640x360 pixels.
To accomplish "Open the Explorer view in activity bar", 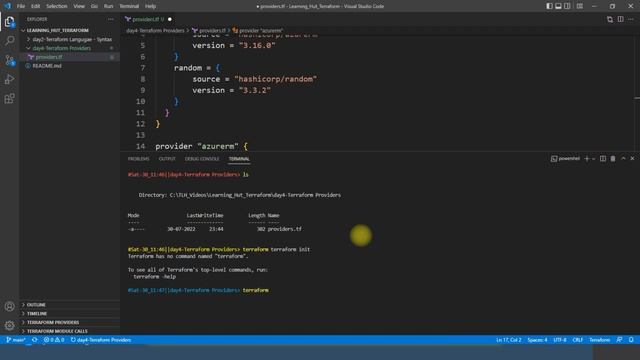I will click(x=9, y=21).
